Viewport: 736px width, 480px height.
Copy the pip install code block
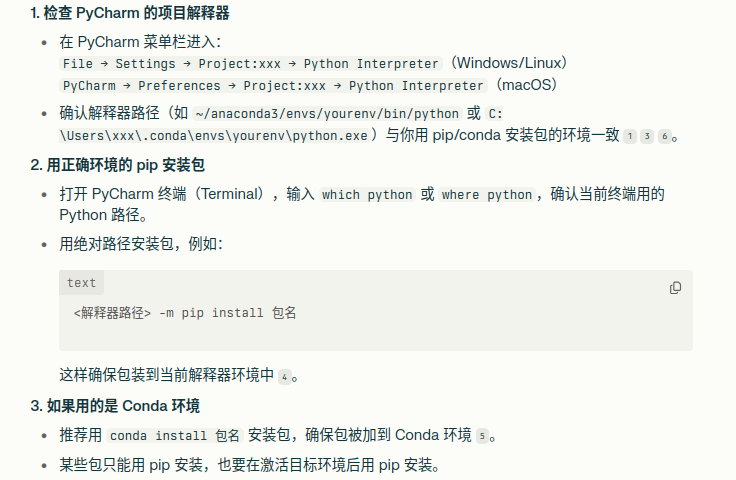tap(675, 288)
